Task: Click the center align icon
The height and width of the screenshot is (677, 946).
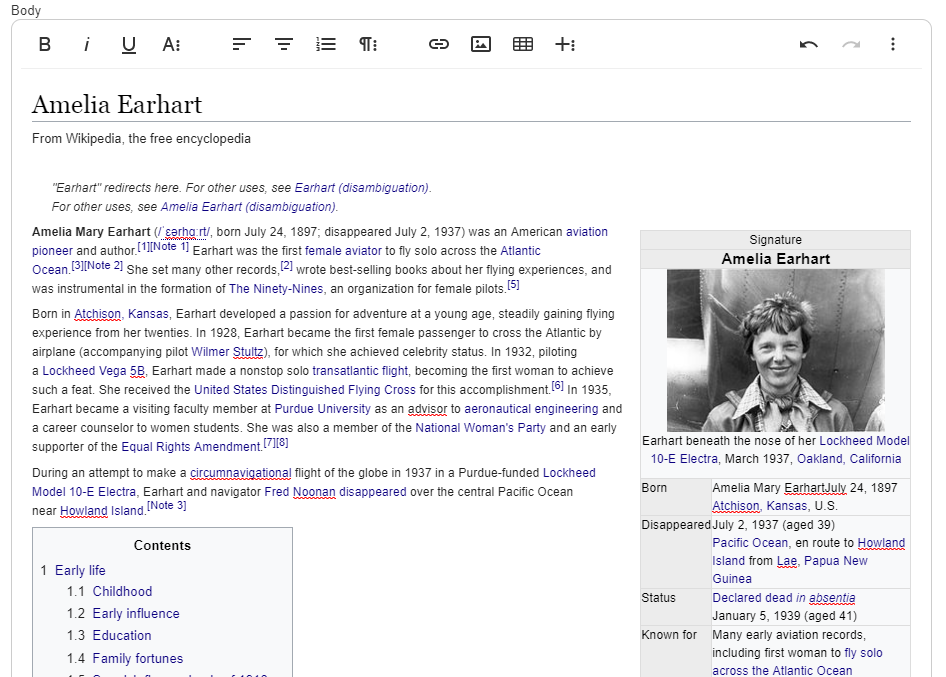Action: (284, 44)
